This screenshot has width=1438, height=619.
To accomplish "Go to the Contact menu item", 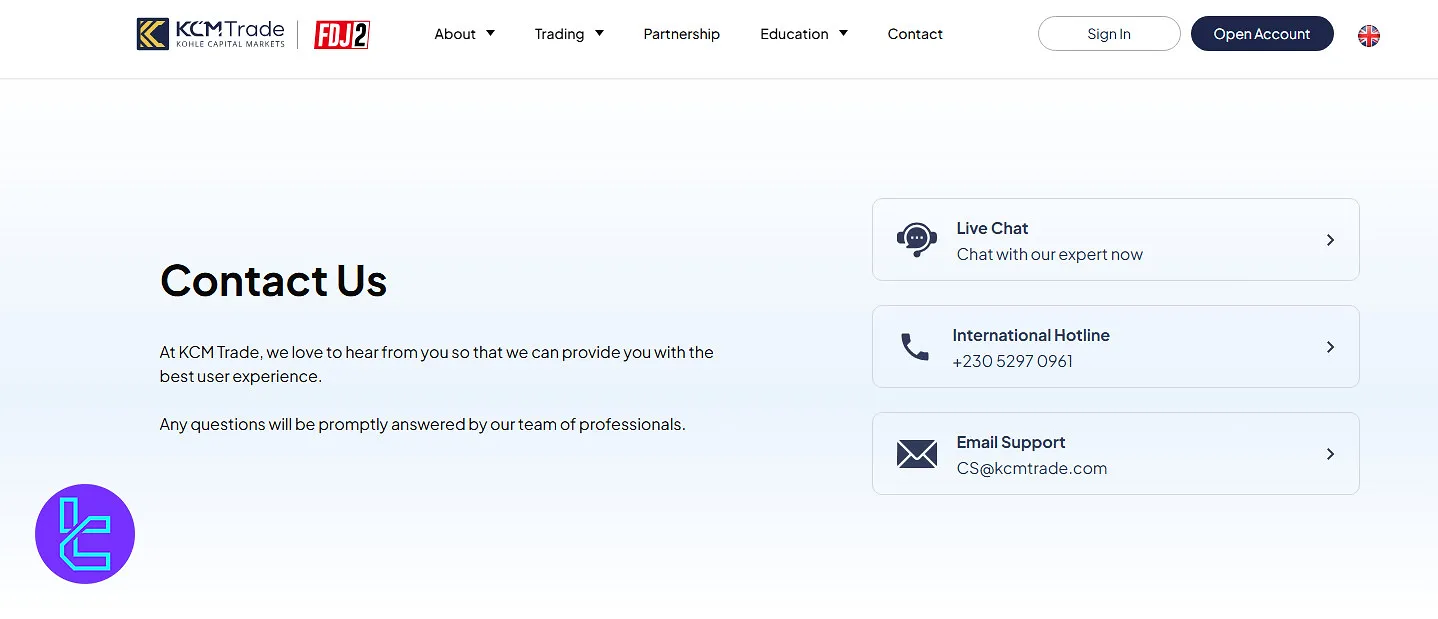I will click(x=915, y=34).
